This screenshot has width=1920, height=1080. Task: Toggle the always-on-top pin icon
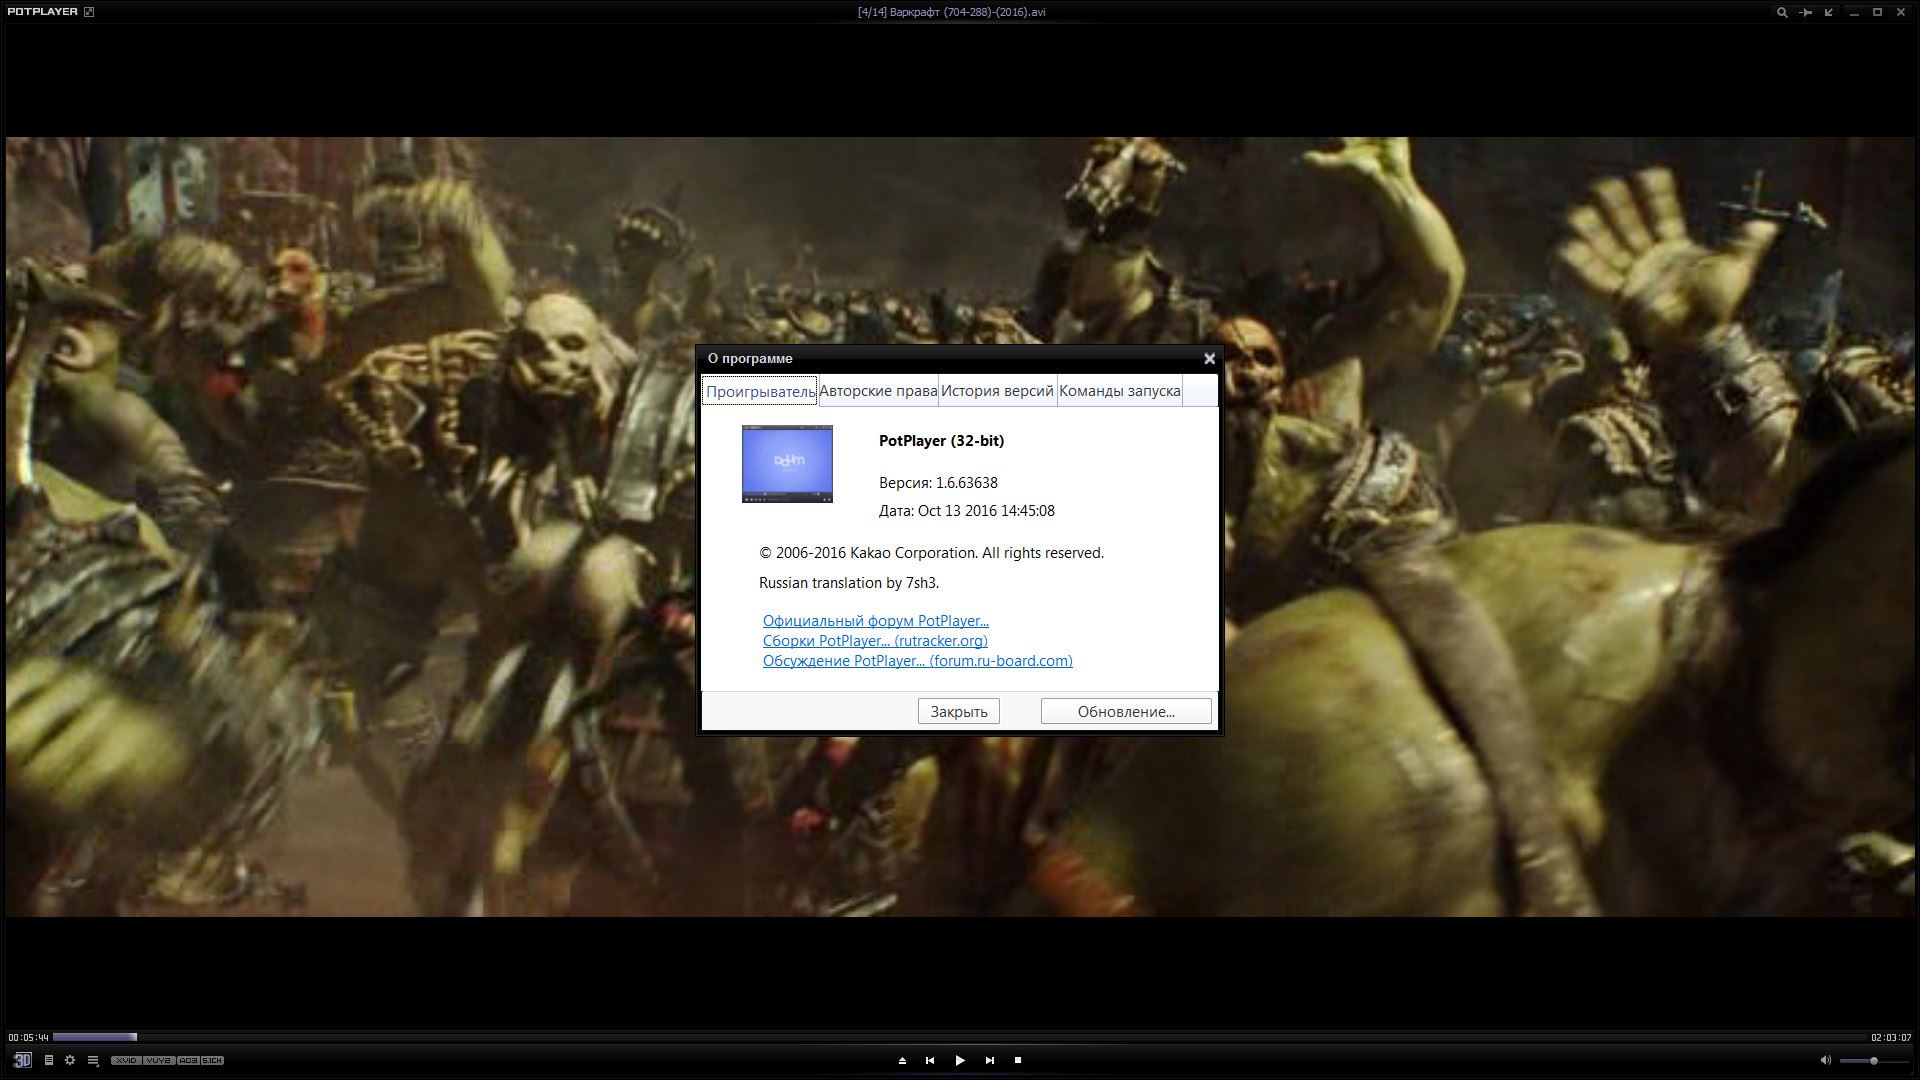point(1805,12)
